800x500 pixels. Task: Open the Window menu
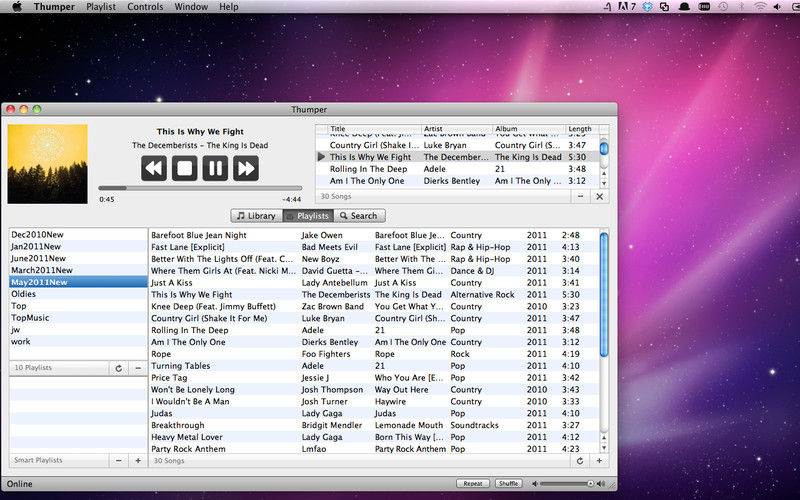191,7
